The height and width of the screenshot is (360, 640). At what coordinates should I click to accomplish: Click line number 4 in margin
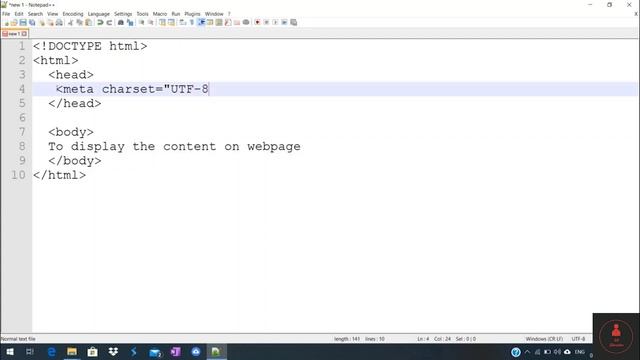click(22, 89)
